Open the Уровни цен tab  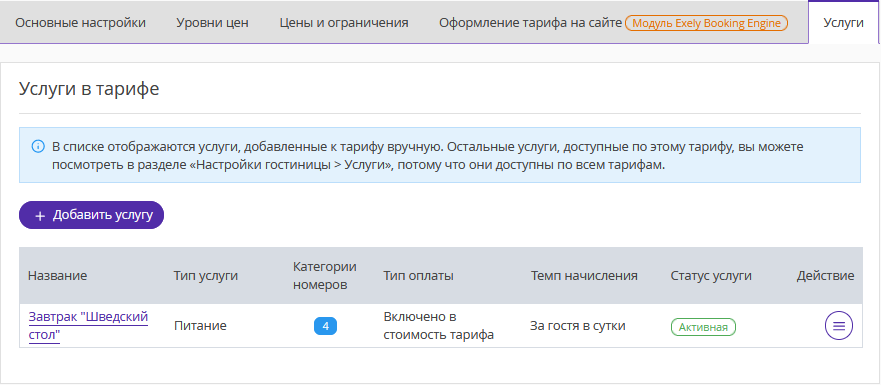[x=212, y=23]
